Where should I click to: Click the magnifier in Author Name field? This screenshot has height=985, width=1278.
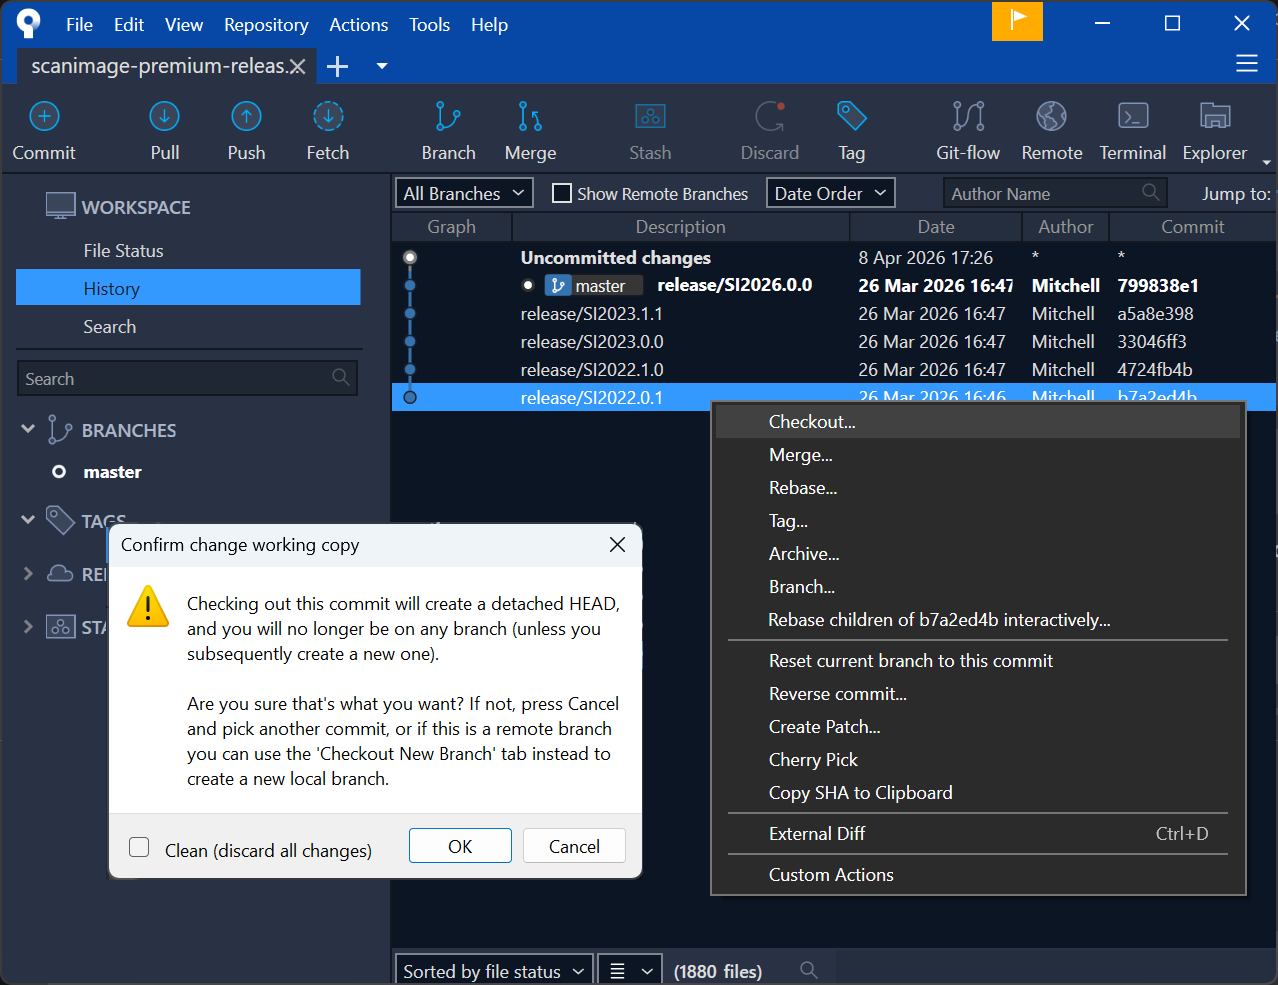point(1151,192)
